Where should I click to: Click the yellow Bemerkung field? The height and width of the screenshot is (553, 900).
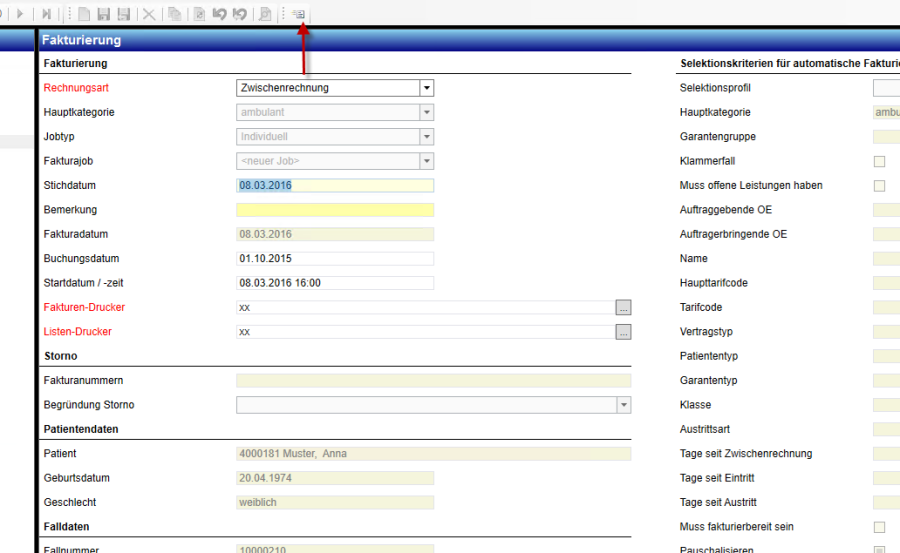pyautogui.click(x=335, y=210)
